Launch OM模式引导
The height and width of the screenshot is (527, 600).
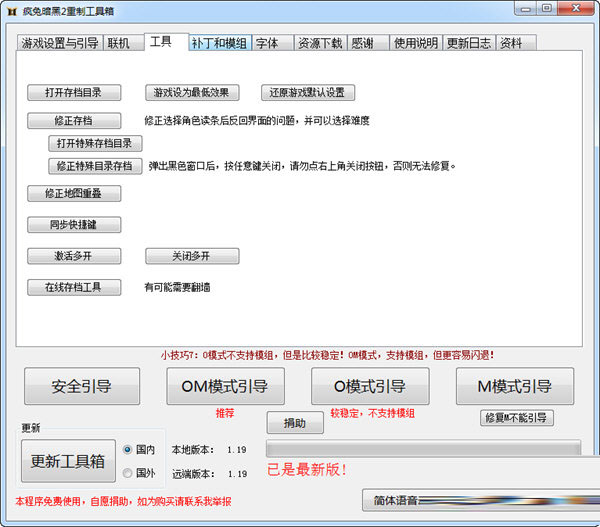click(225, 386)
